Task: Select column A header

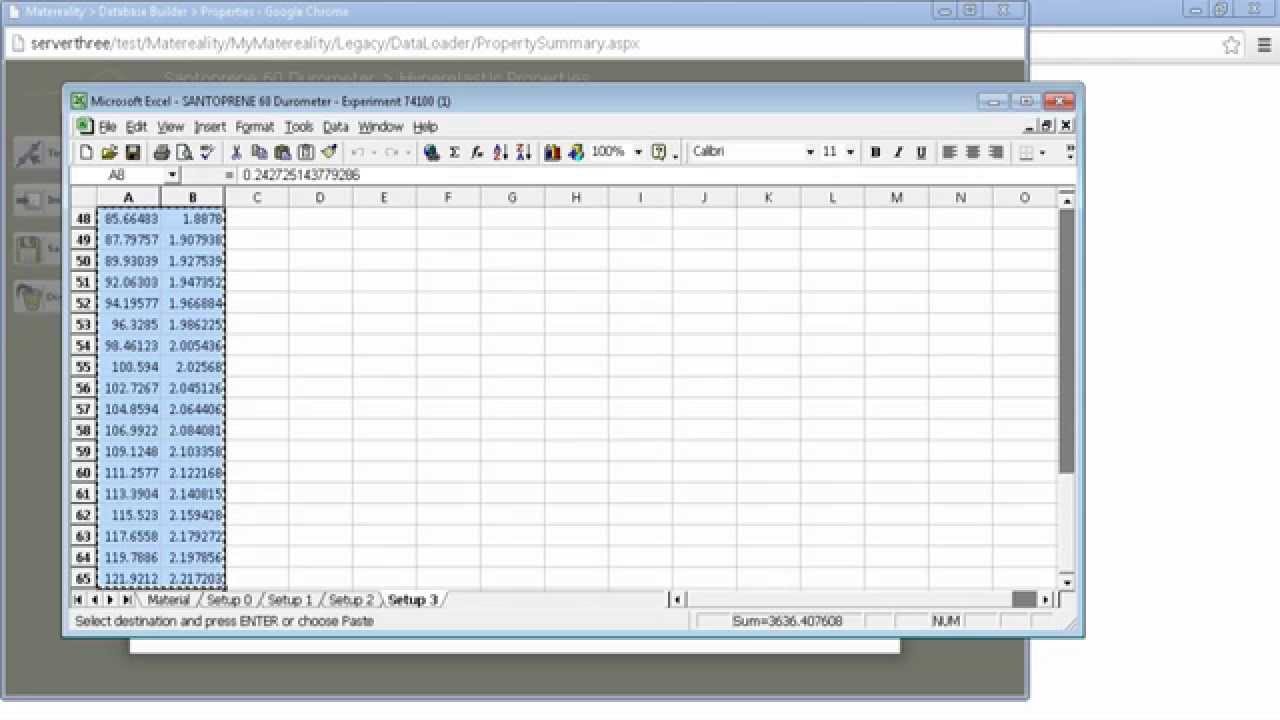Action: (x=128, y=198)
